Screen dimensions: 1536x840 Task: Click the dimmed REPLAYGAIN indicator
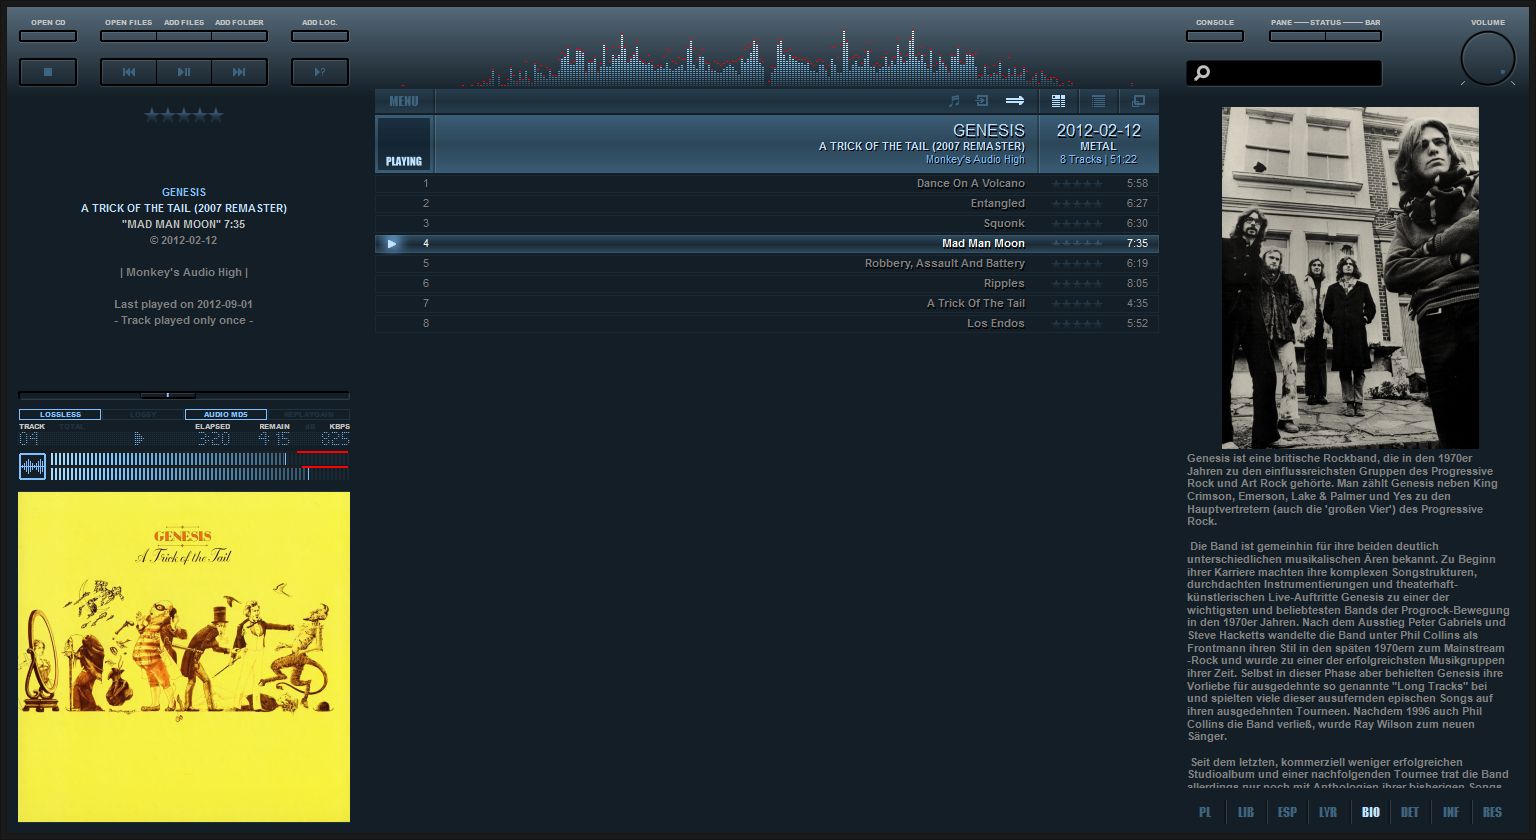coord(308,414)
